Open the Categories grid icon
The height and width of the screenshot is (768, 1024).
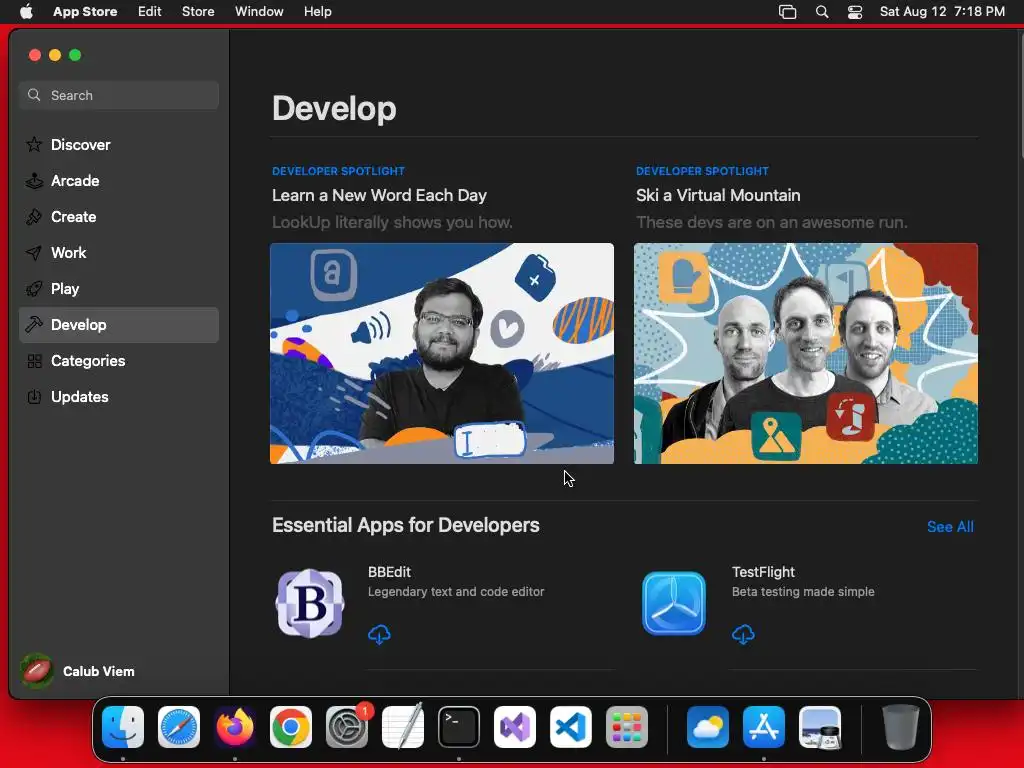pyautogui.click(x=34, y=360)
